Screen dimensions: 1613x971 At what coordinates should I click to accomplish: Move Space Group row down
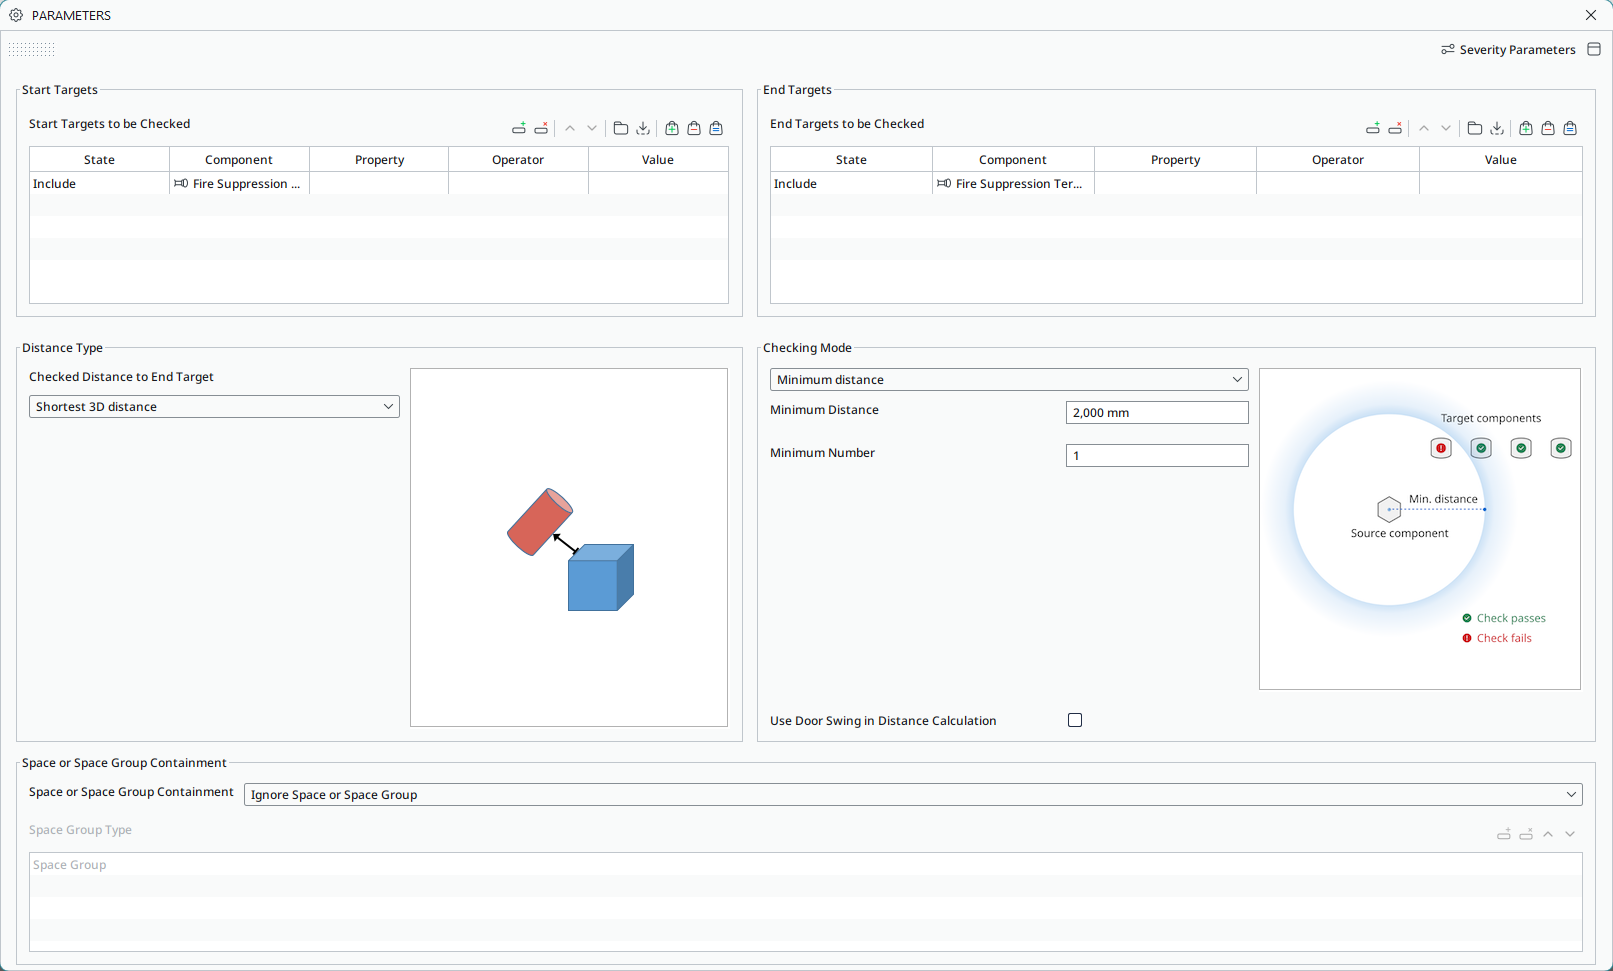pos(1570,834)
